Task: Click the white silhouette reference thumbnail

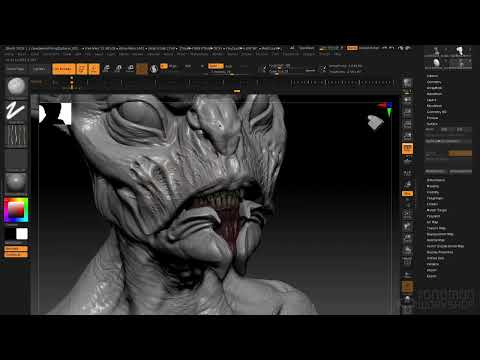Action: [55, 114]
